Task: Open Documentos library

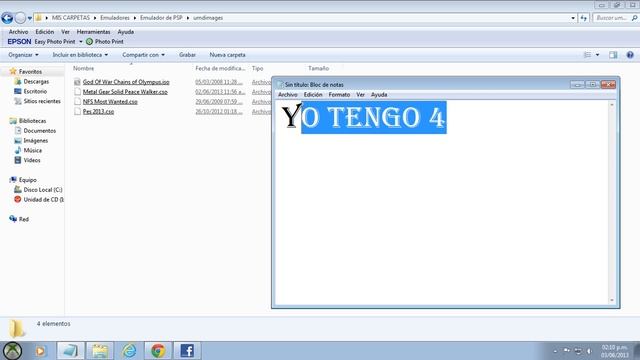Action: [39, 131]
